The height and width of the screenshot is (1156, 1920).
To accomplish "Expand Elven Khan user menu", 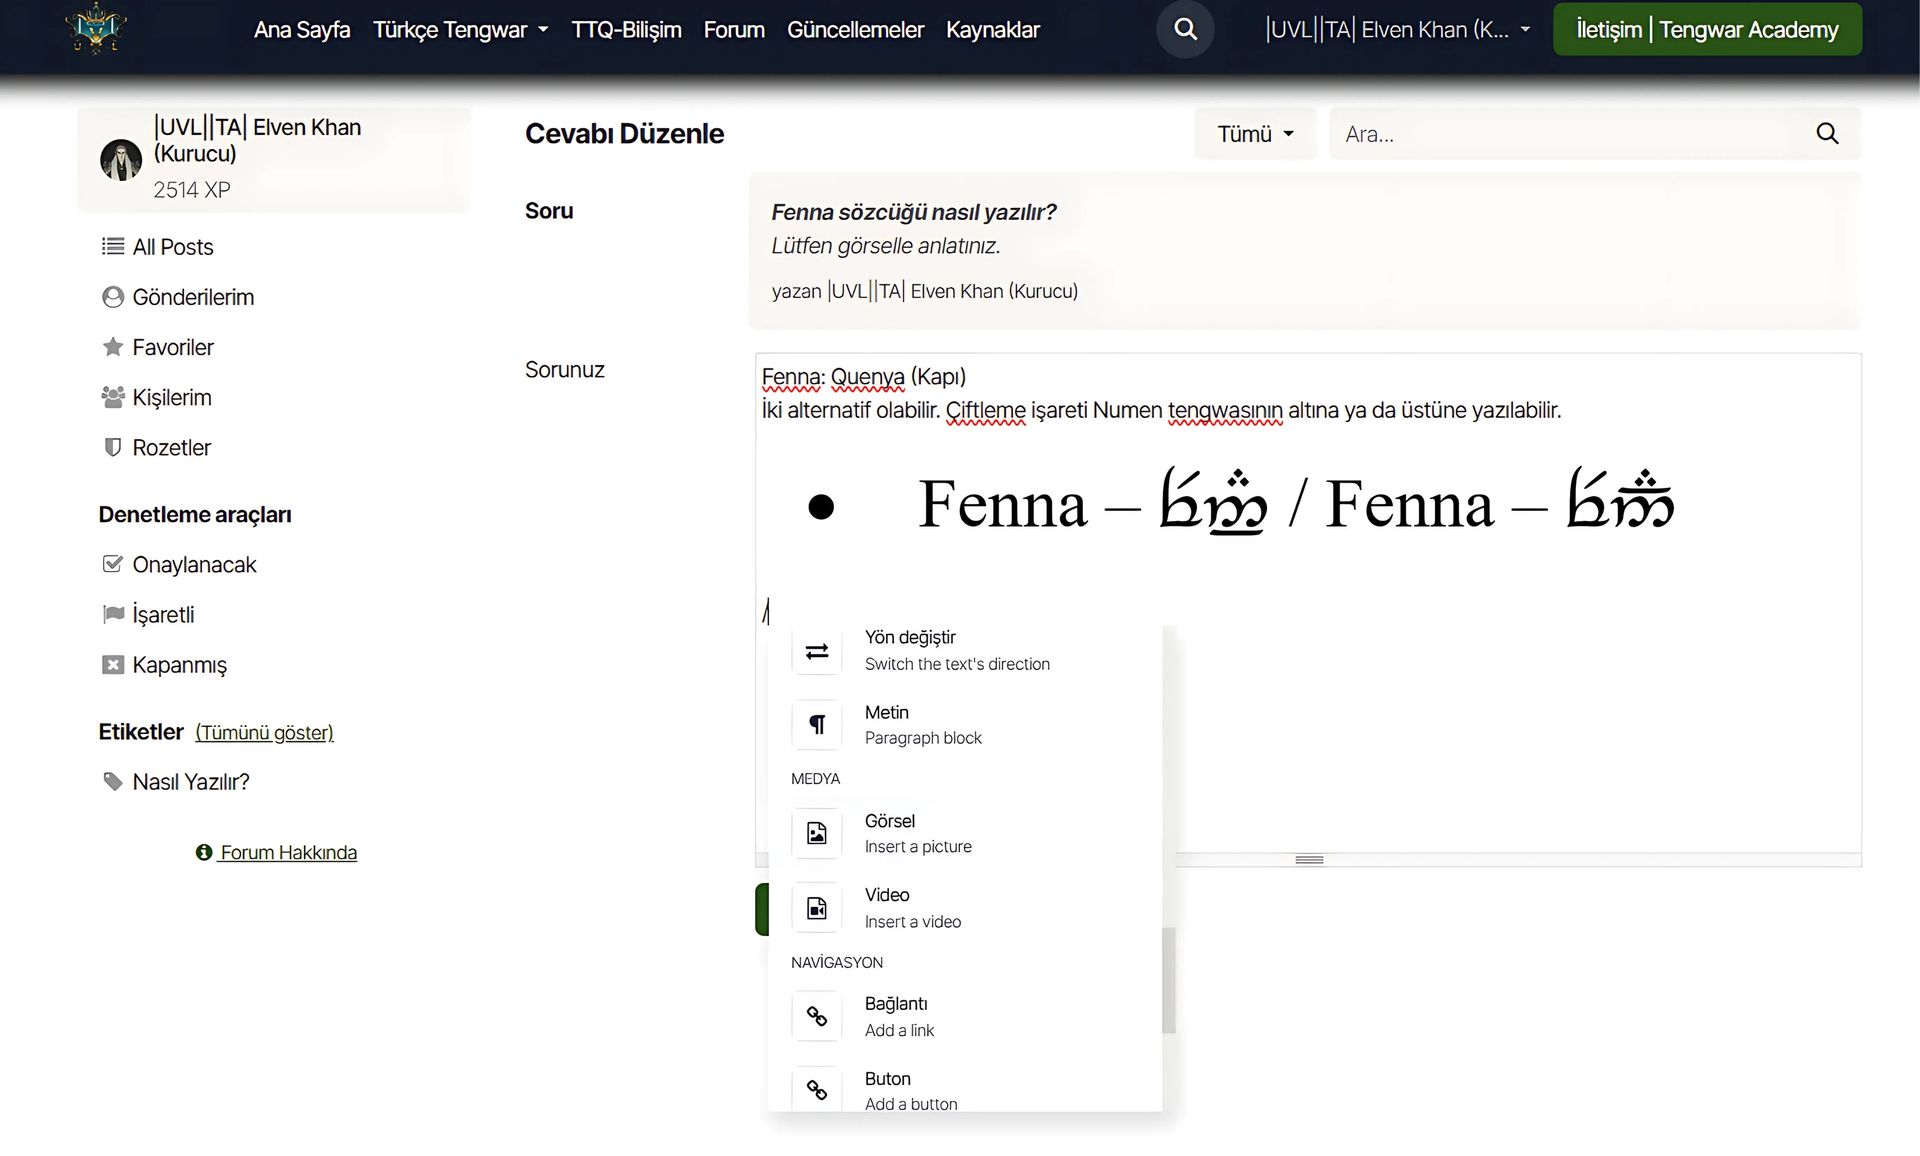I will (1397, 30).
